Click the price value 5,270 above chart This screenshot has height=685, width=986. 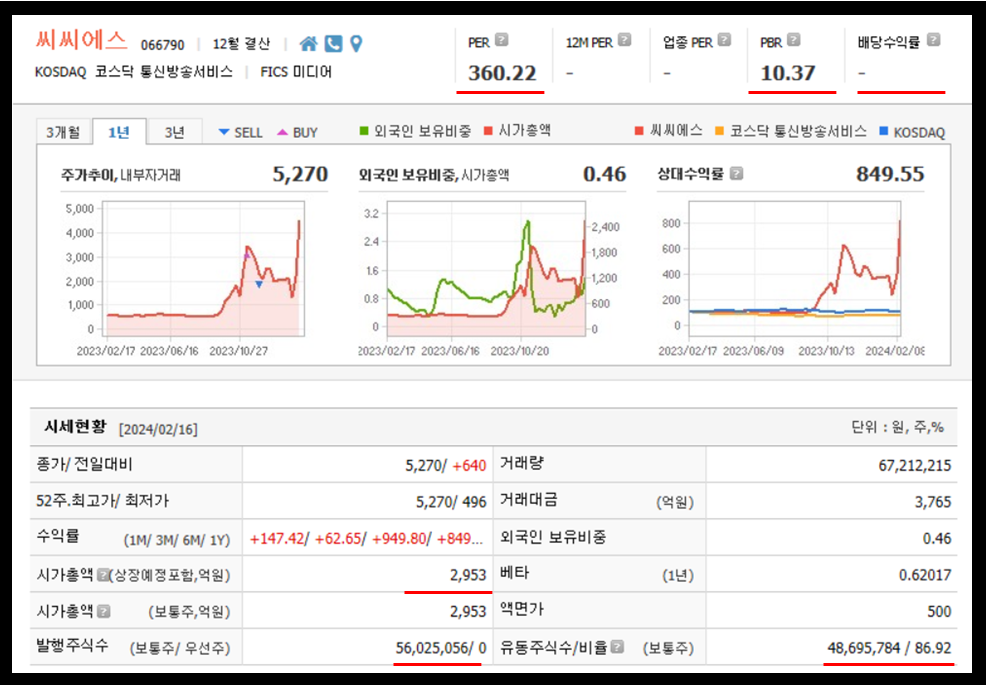coord(300,174)
